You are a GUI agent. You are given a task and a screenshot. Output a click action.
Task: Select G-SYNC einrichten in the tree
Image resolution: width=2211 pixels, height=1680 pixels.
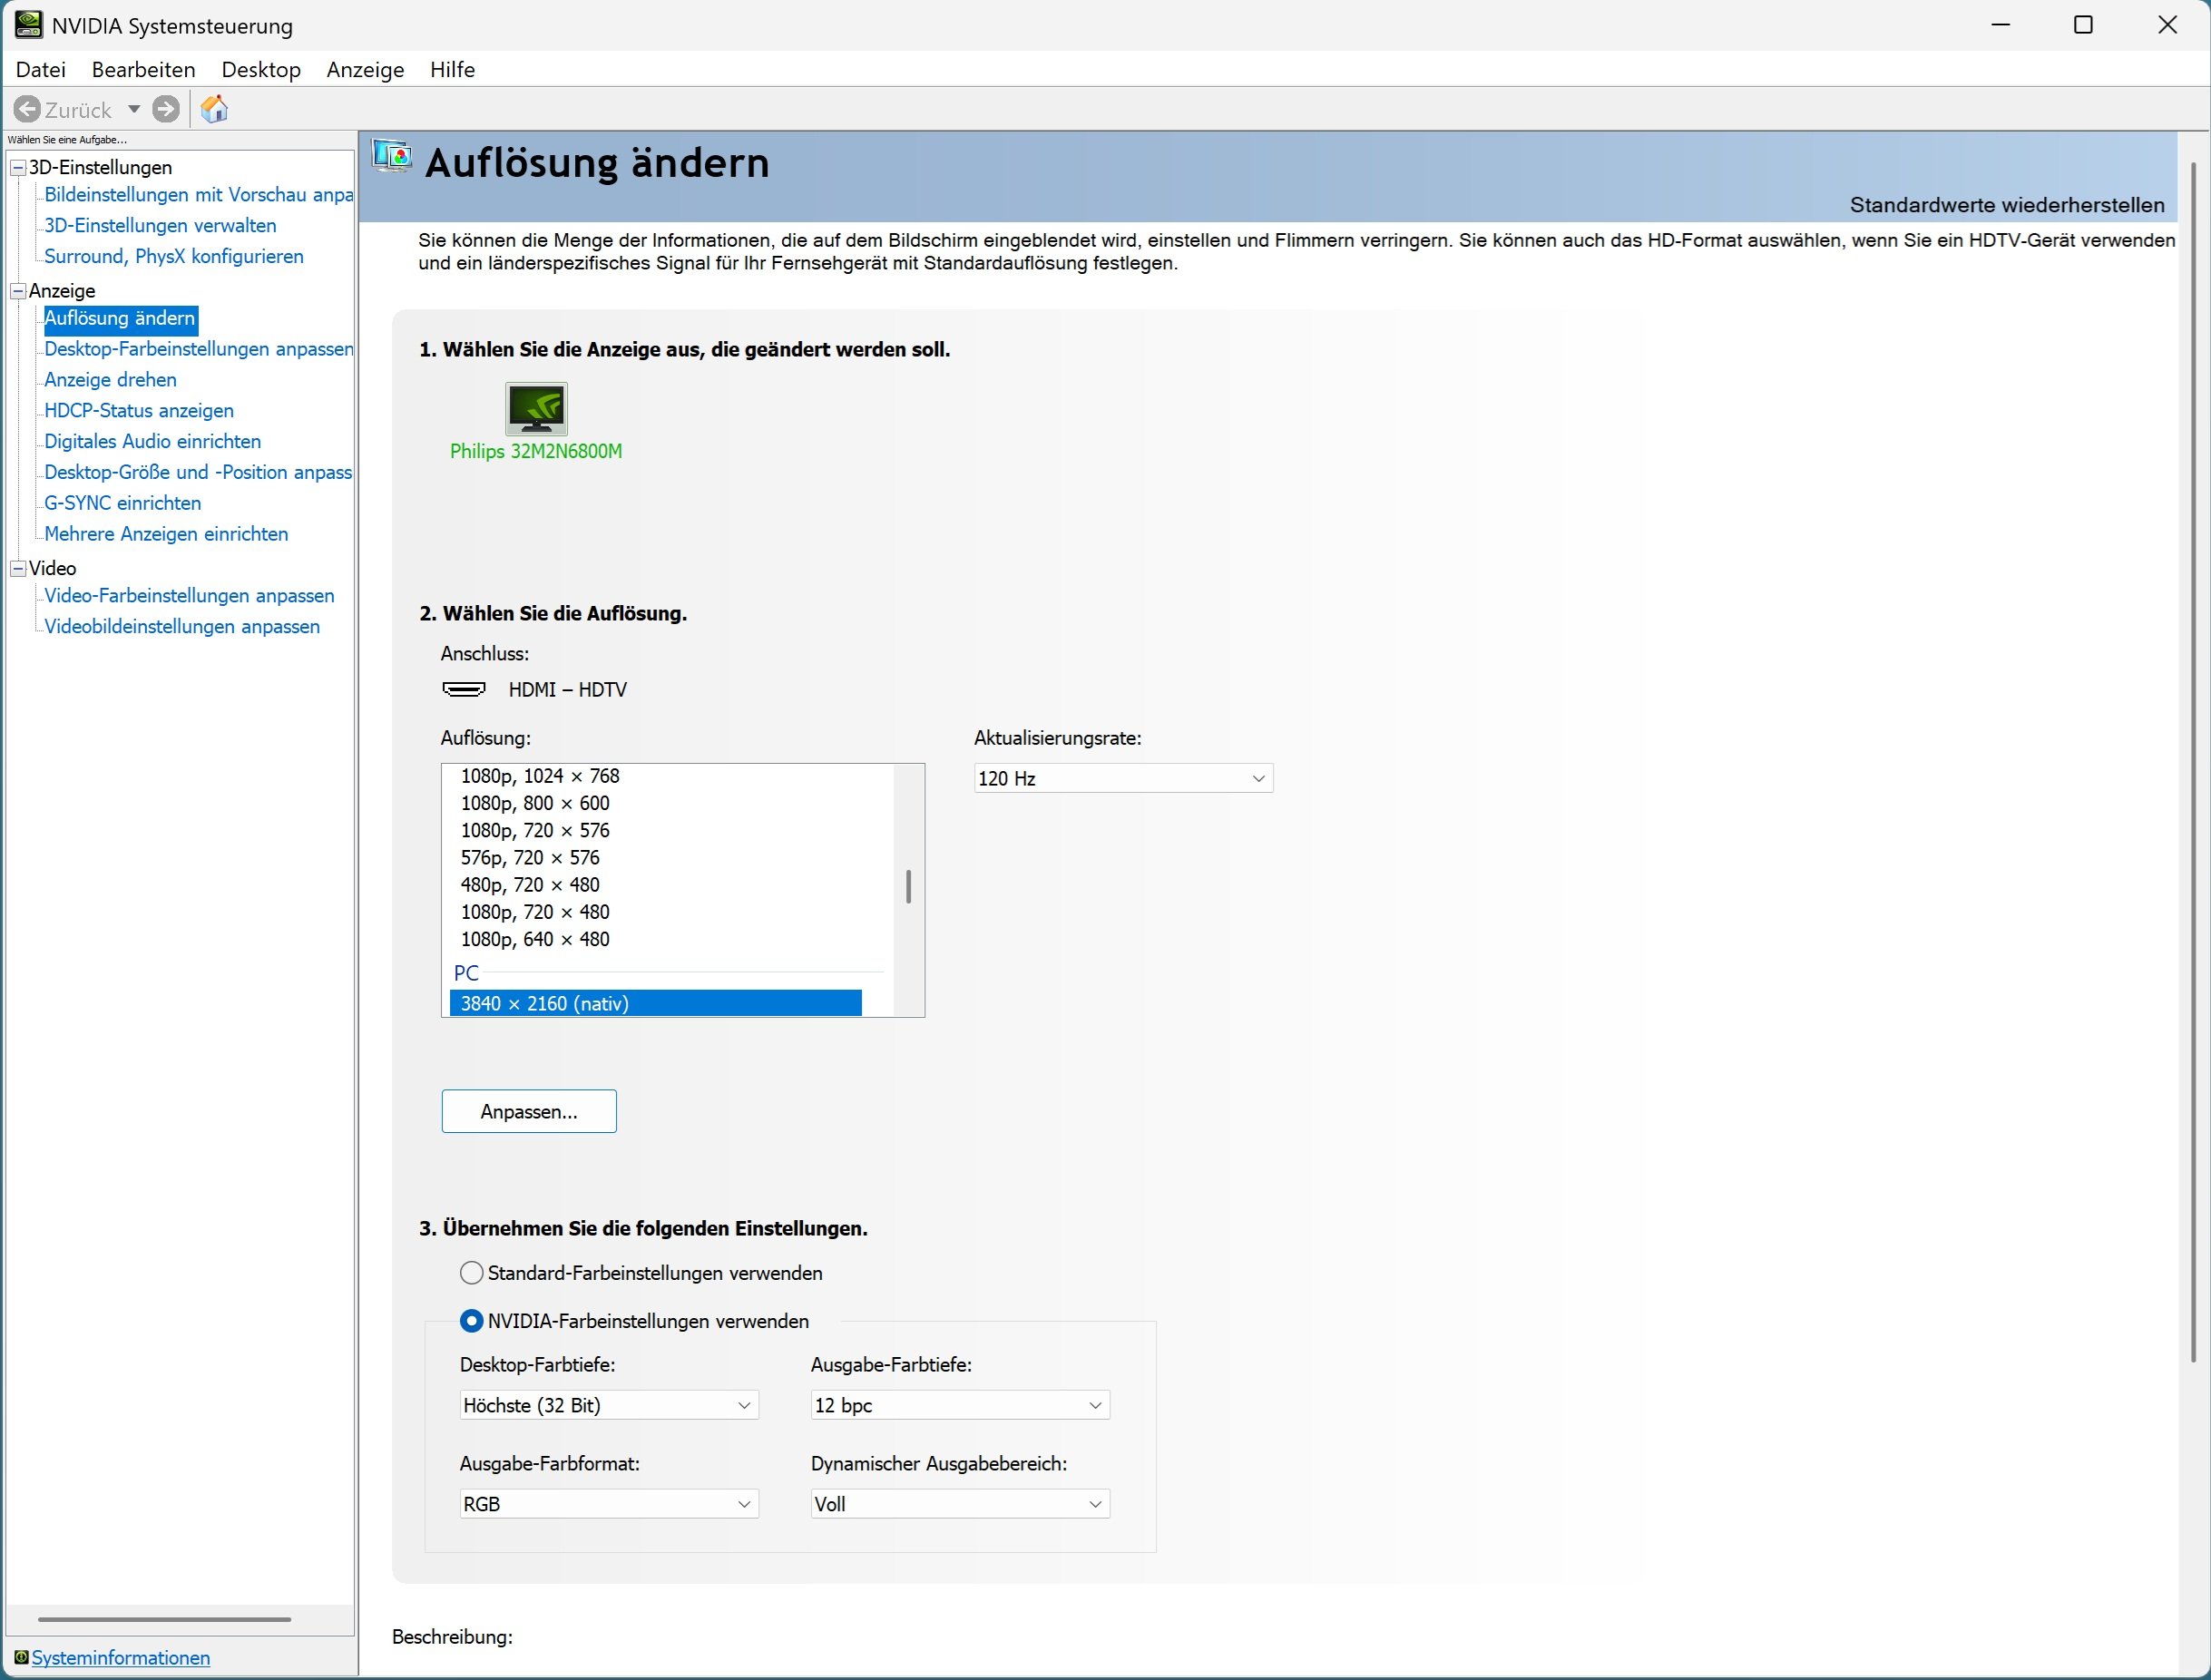pos(122,503)
